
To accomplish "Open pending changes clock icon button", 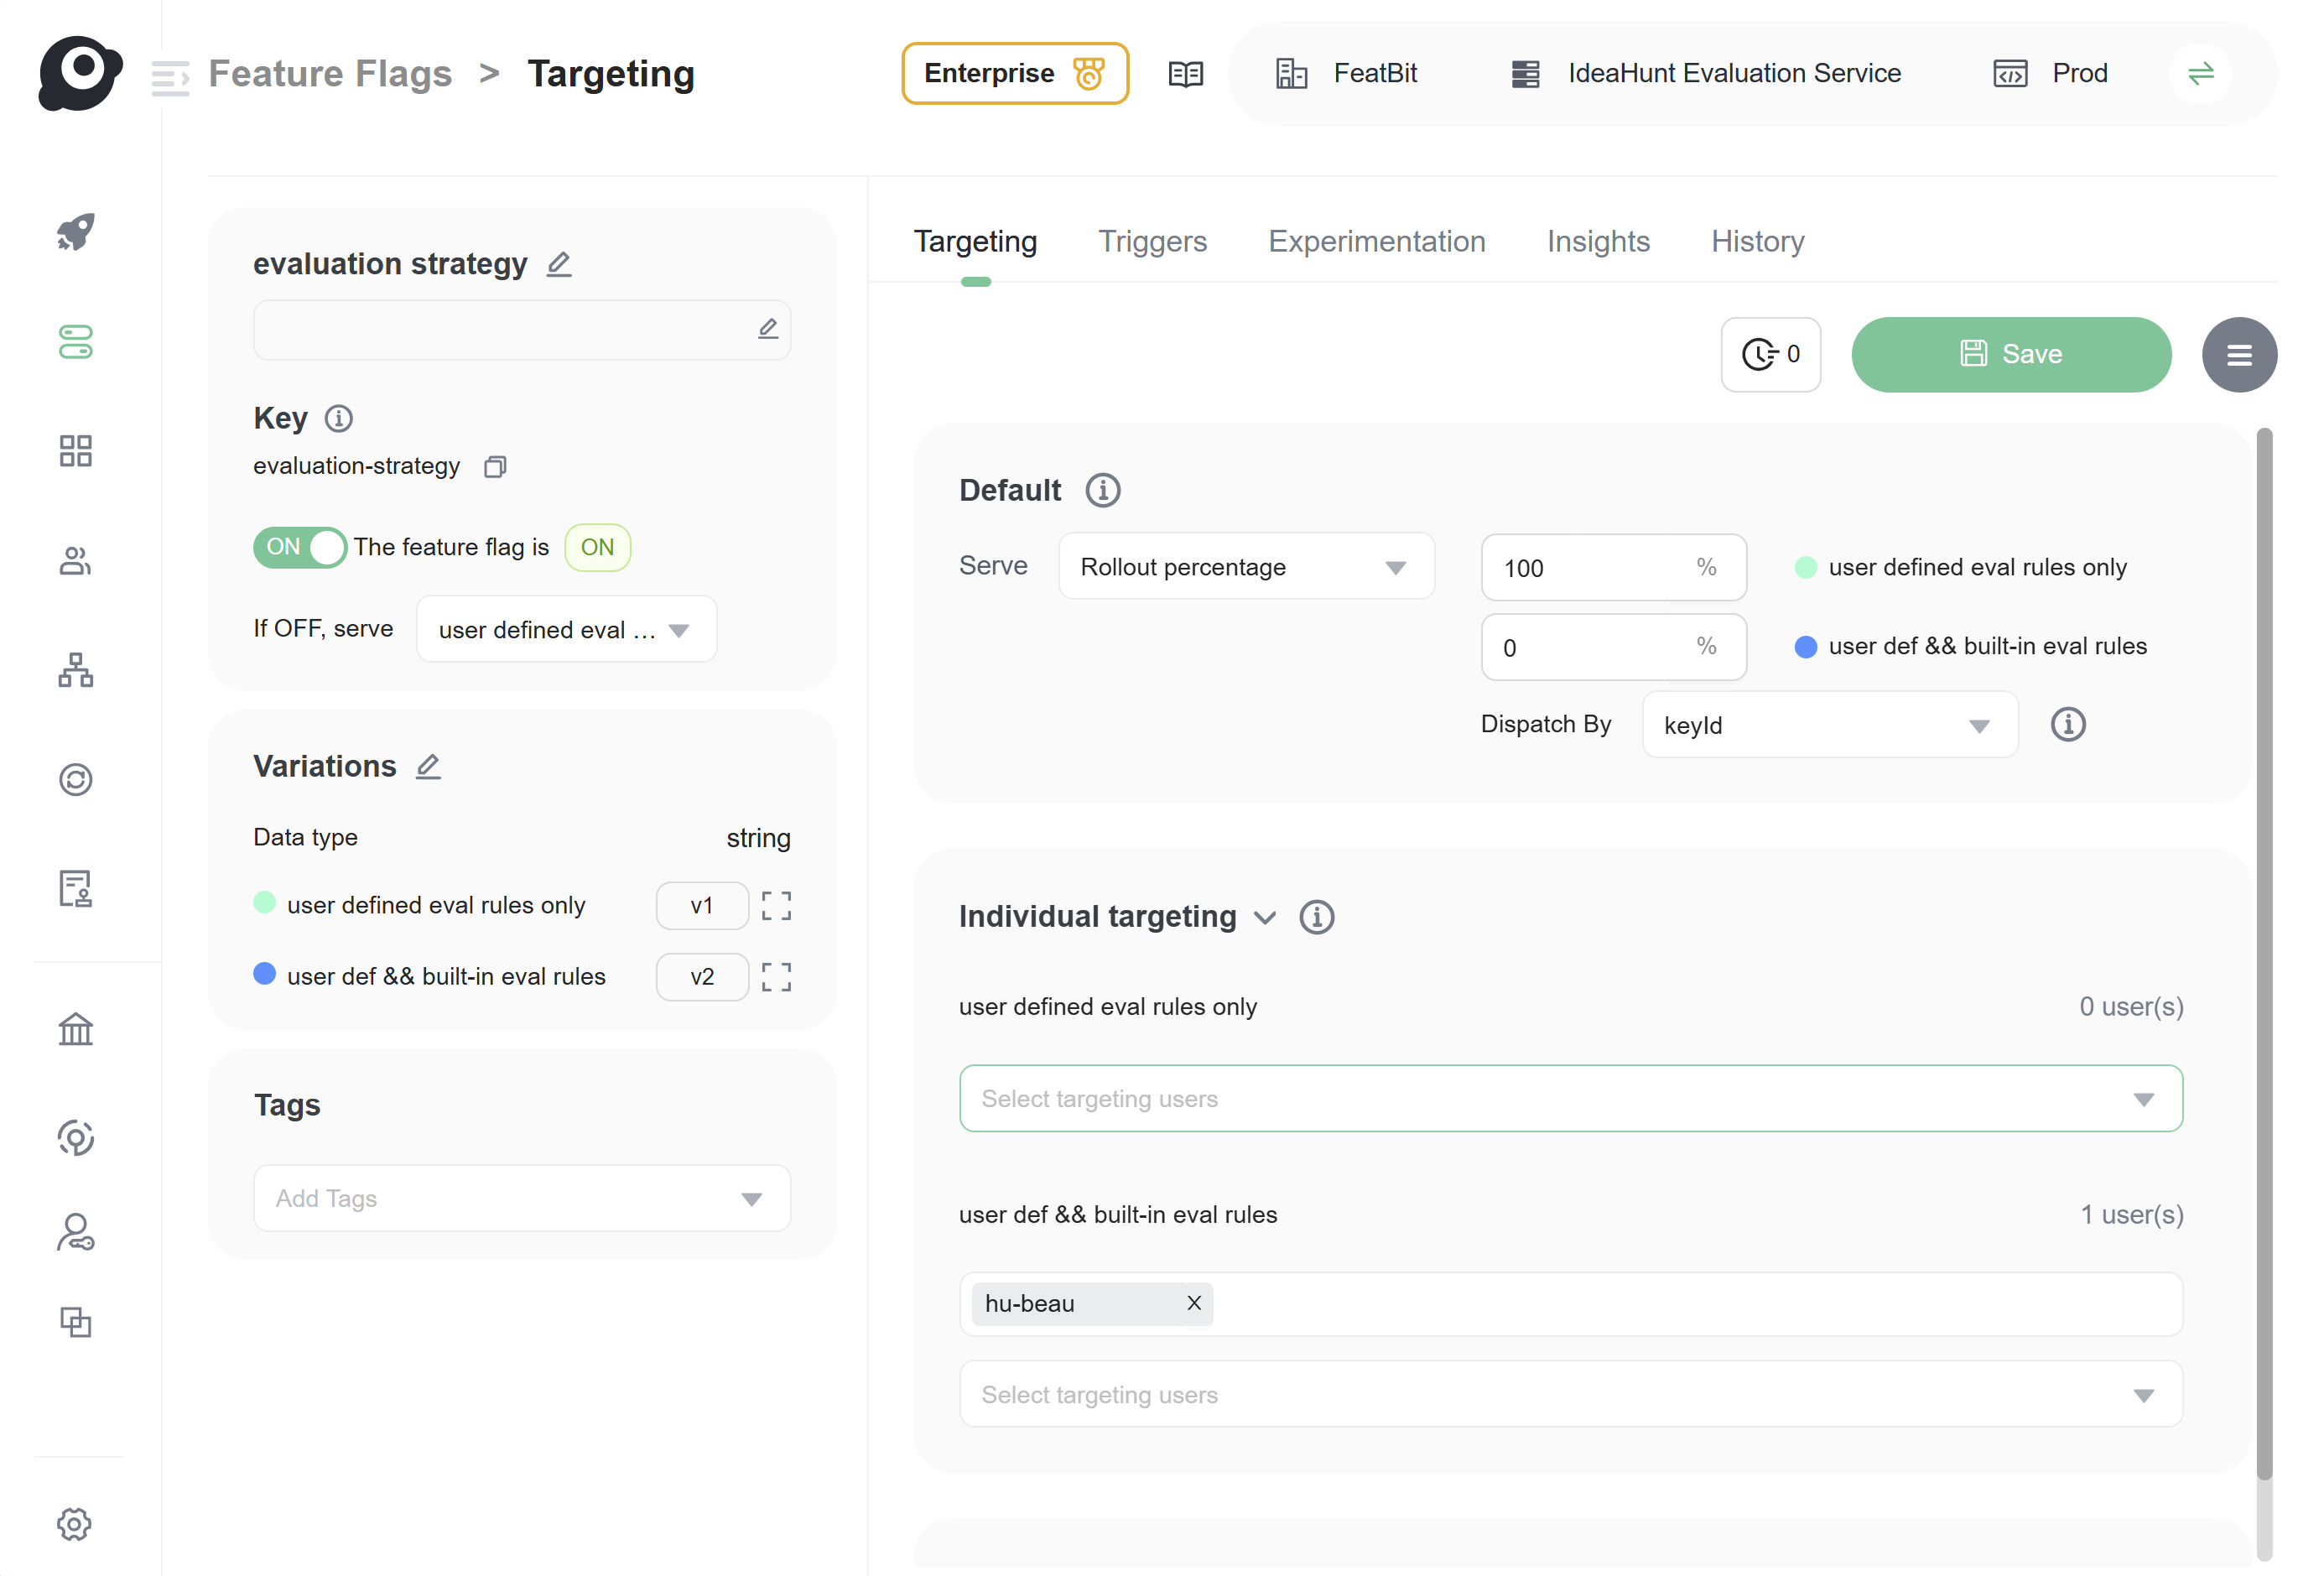I will (1770, 355).
